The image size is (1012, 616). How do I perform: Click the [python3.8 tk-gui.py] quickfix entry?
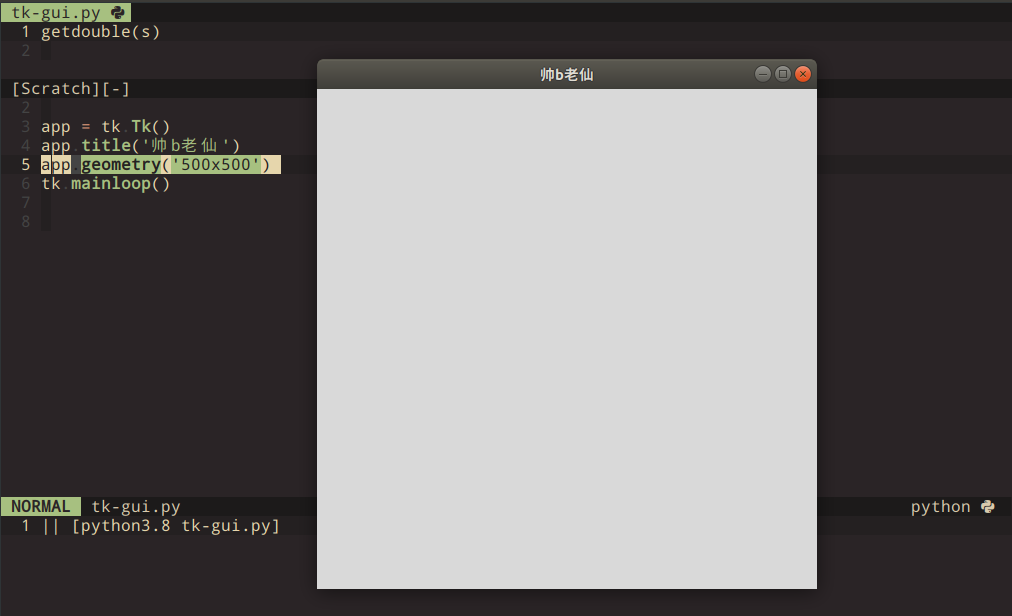pyautogui.click(x=176, y=526)
